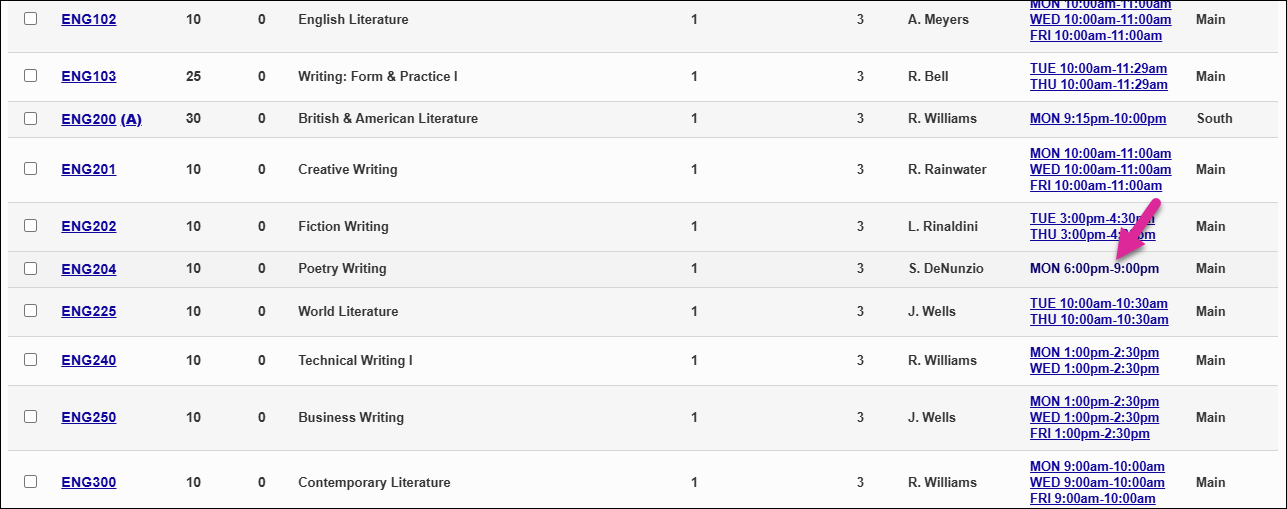Follow the ENG225 World Literature link
The width and height of the screenshot is (1287, 509).
coord(89,311)
